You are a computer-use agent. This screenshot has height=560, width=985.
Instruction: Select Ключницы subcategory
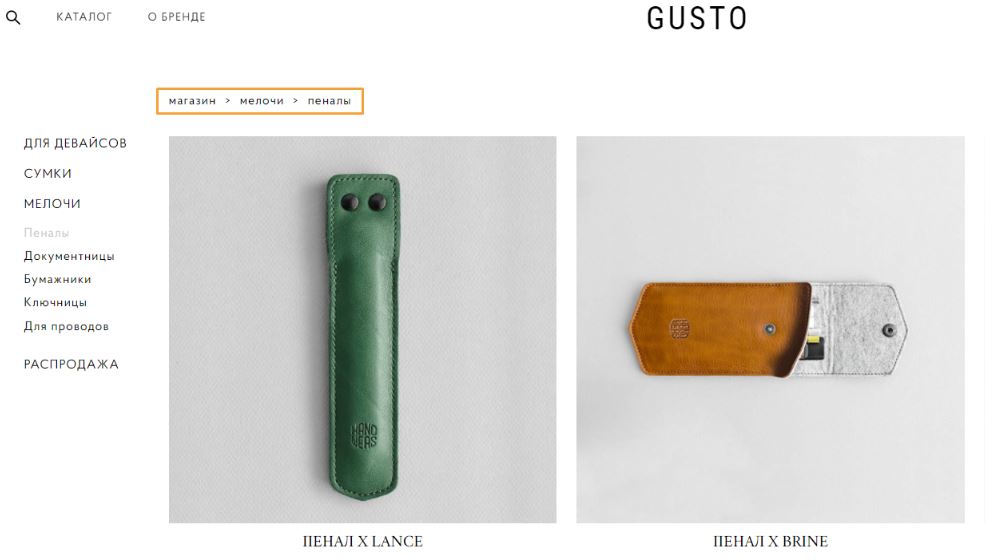coord(55,302)
